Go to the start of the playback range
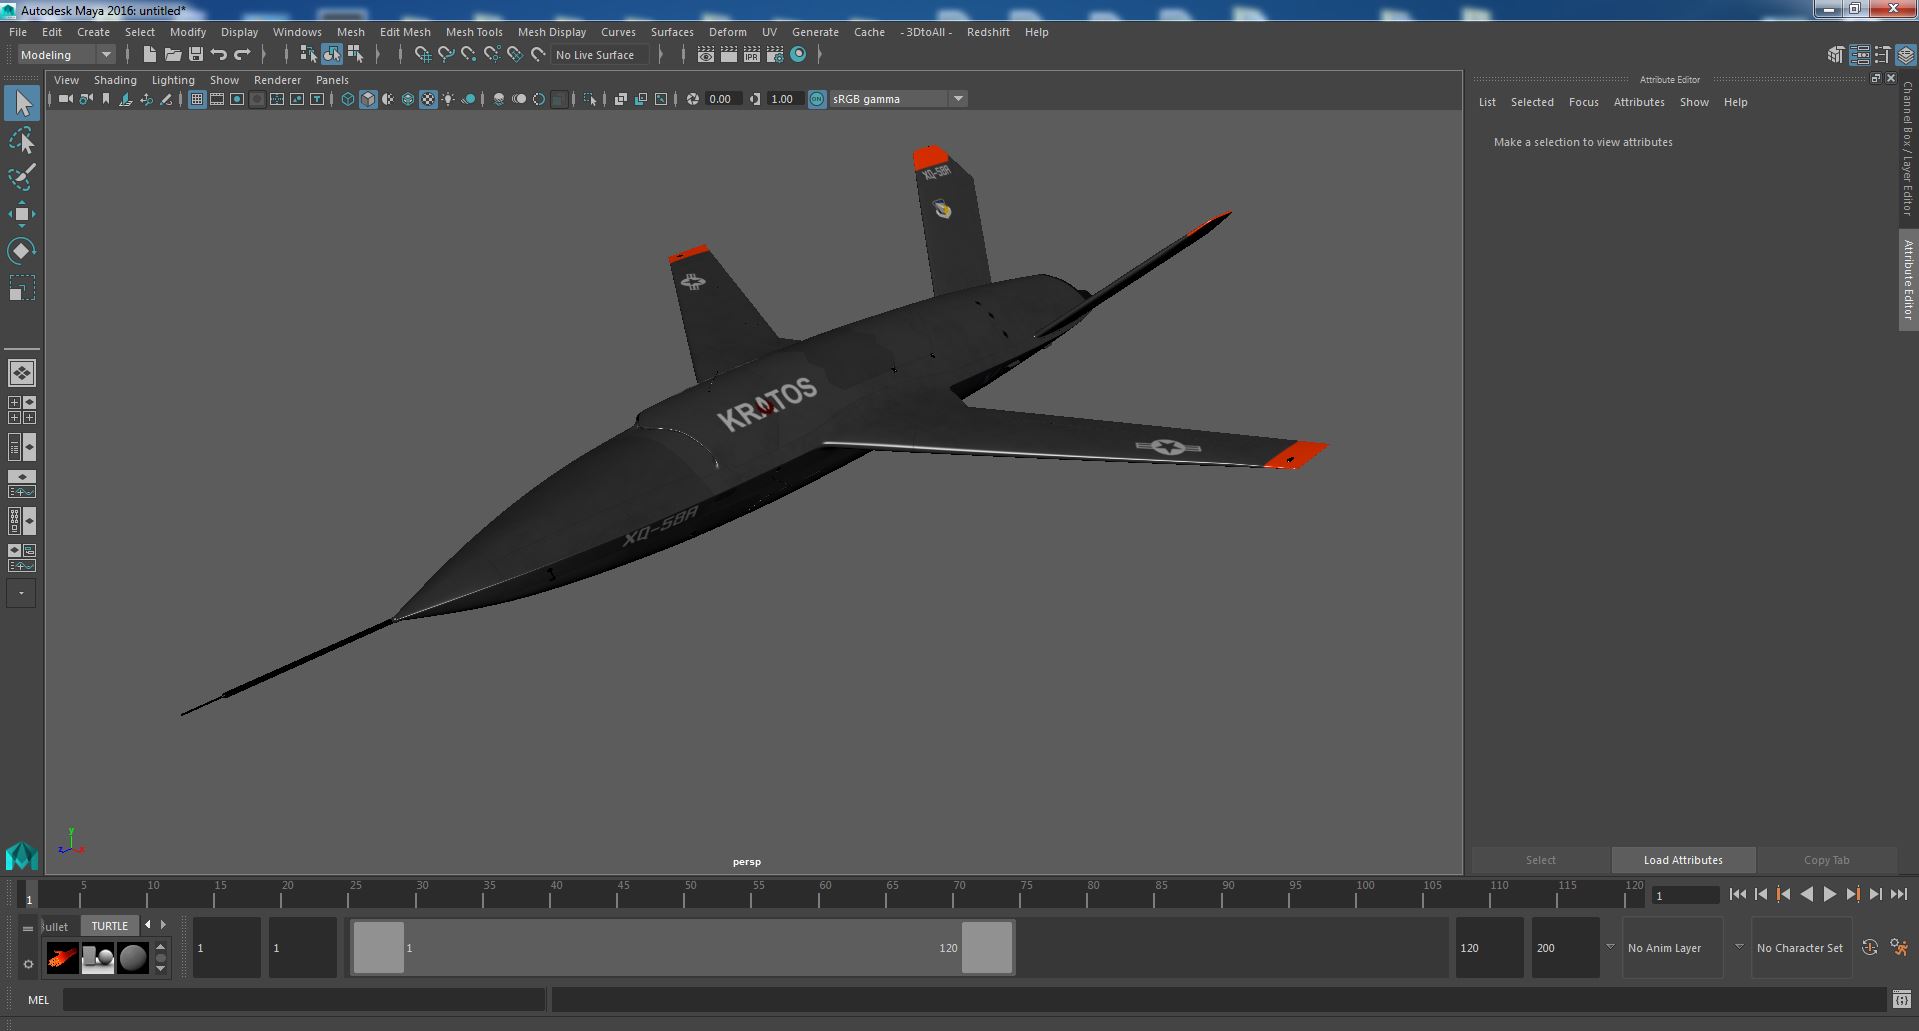This screenshot has width=1919, height=1031. pos(1737,895)
